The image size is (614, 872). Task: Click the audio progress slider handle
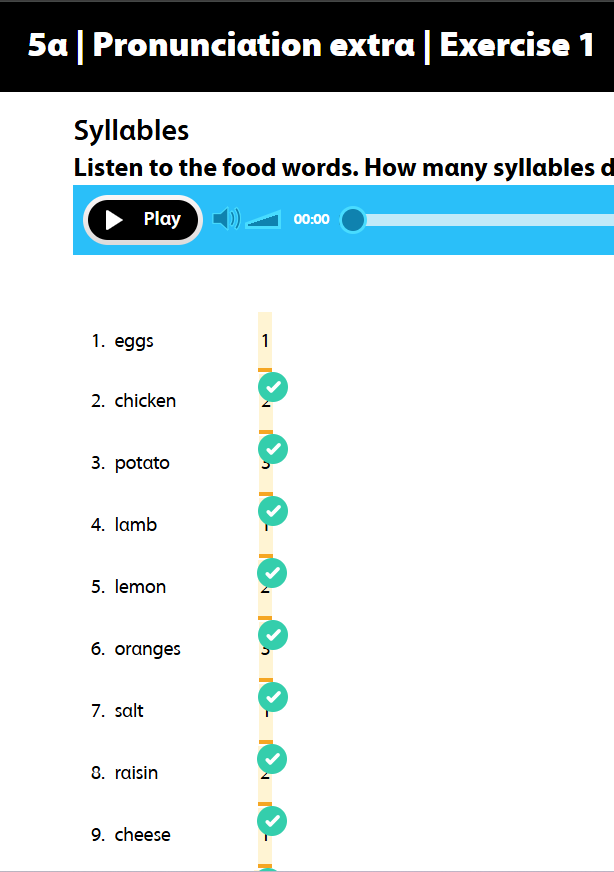click(353, 219)
